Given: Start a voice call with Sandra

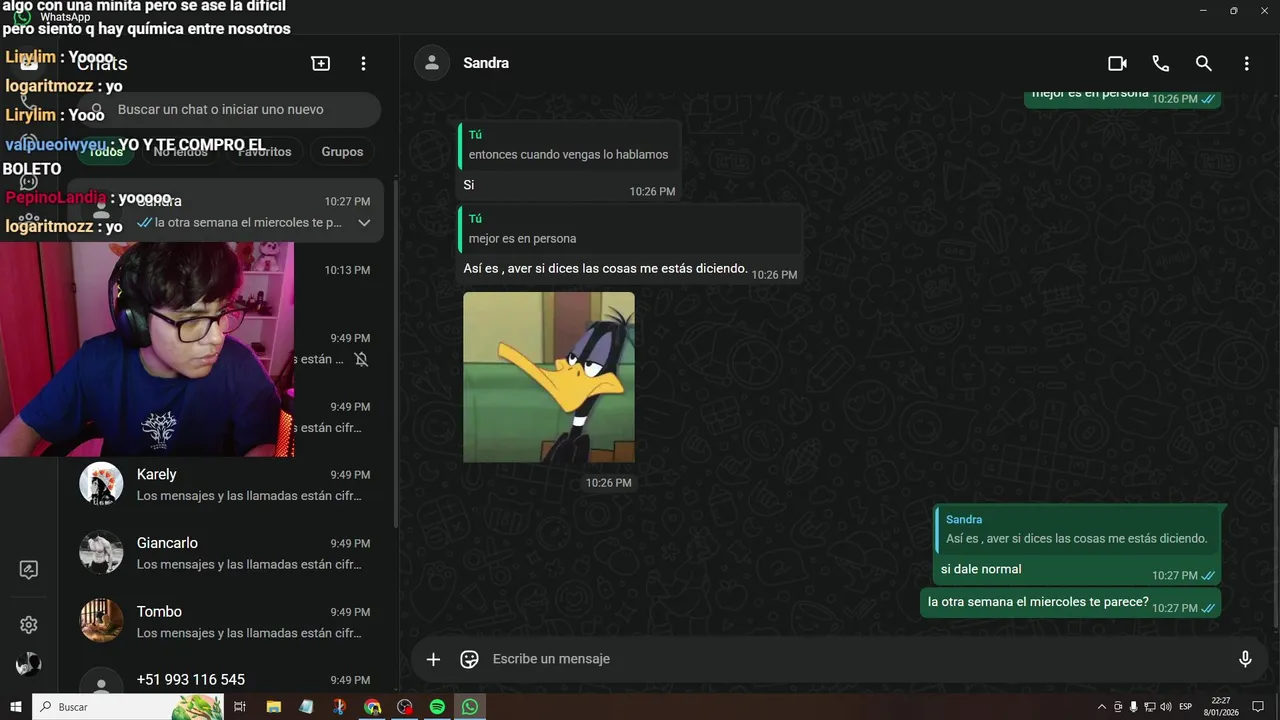Looking at the screenshot, I should pyautogui.click(x=1160, y=63).
